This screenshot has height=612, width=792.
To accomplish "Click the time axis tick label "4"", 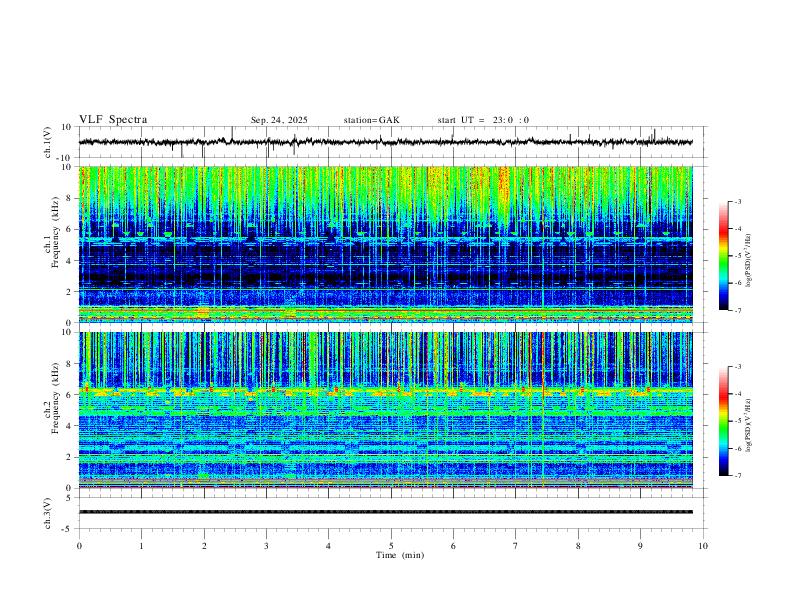I will (328, 546).
